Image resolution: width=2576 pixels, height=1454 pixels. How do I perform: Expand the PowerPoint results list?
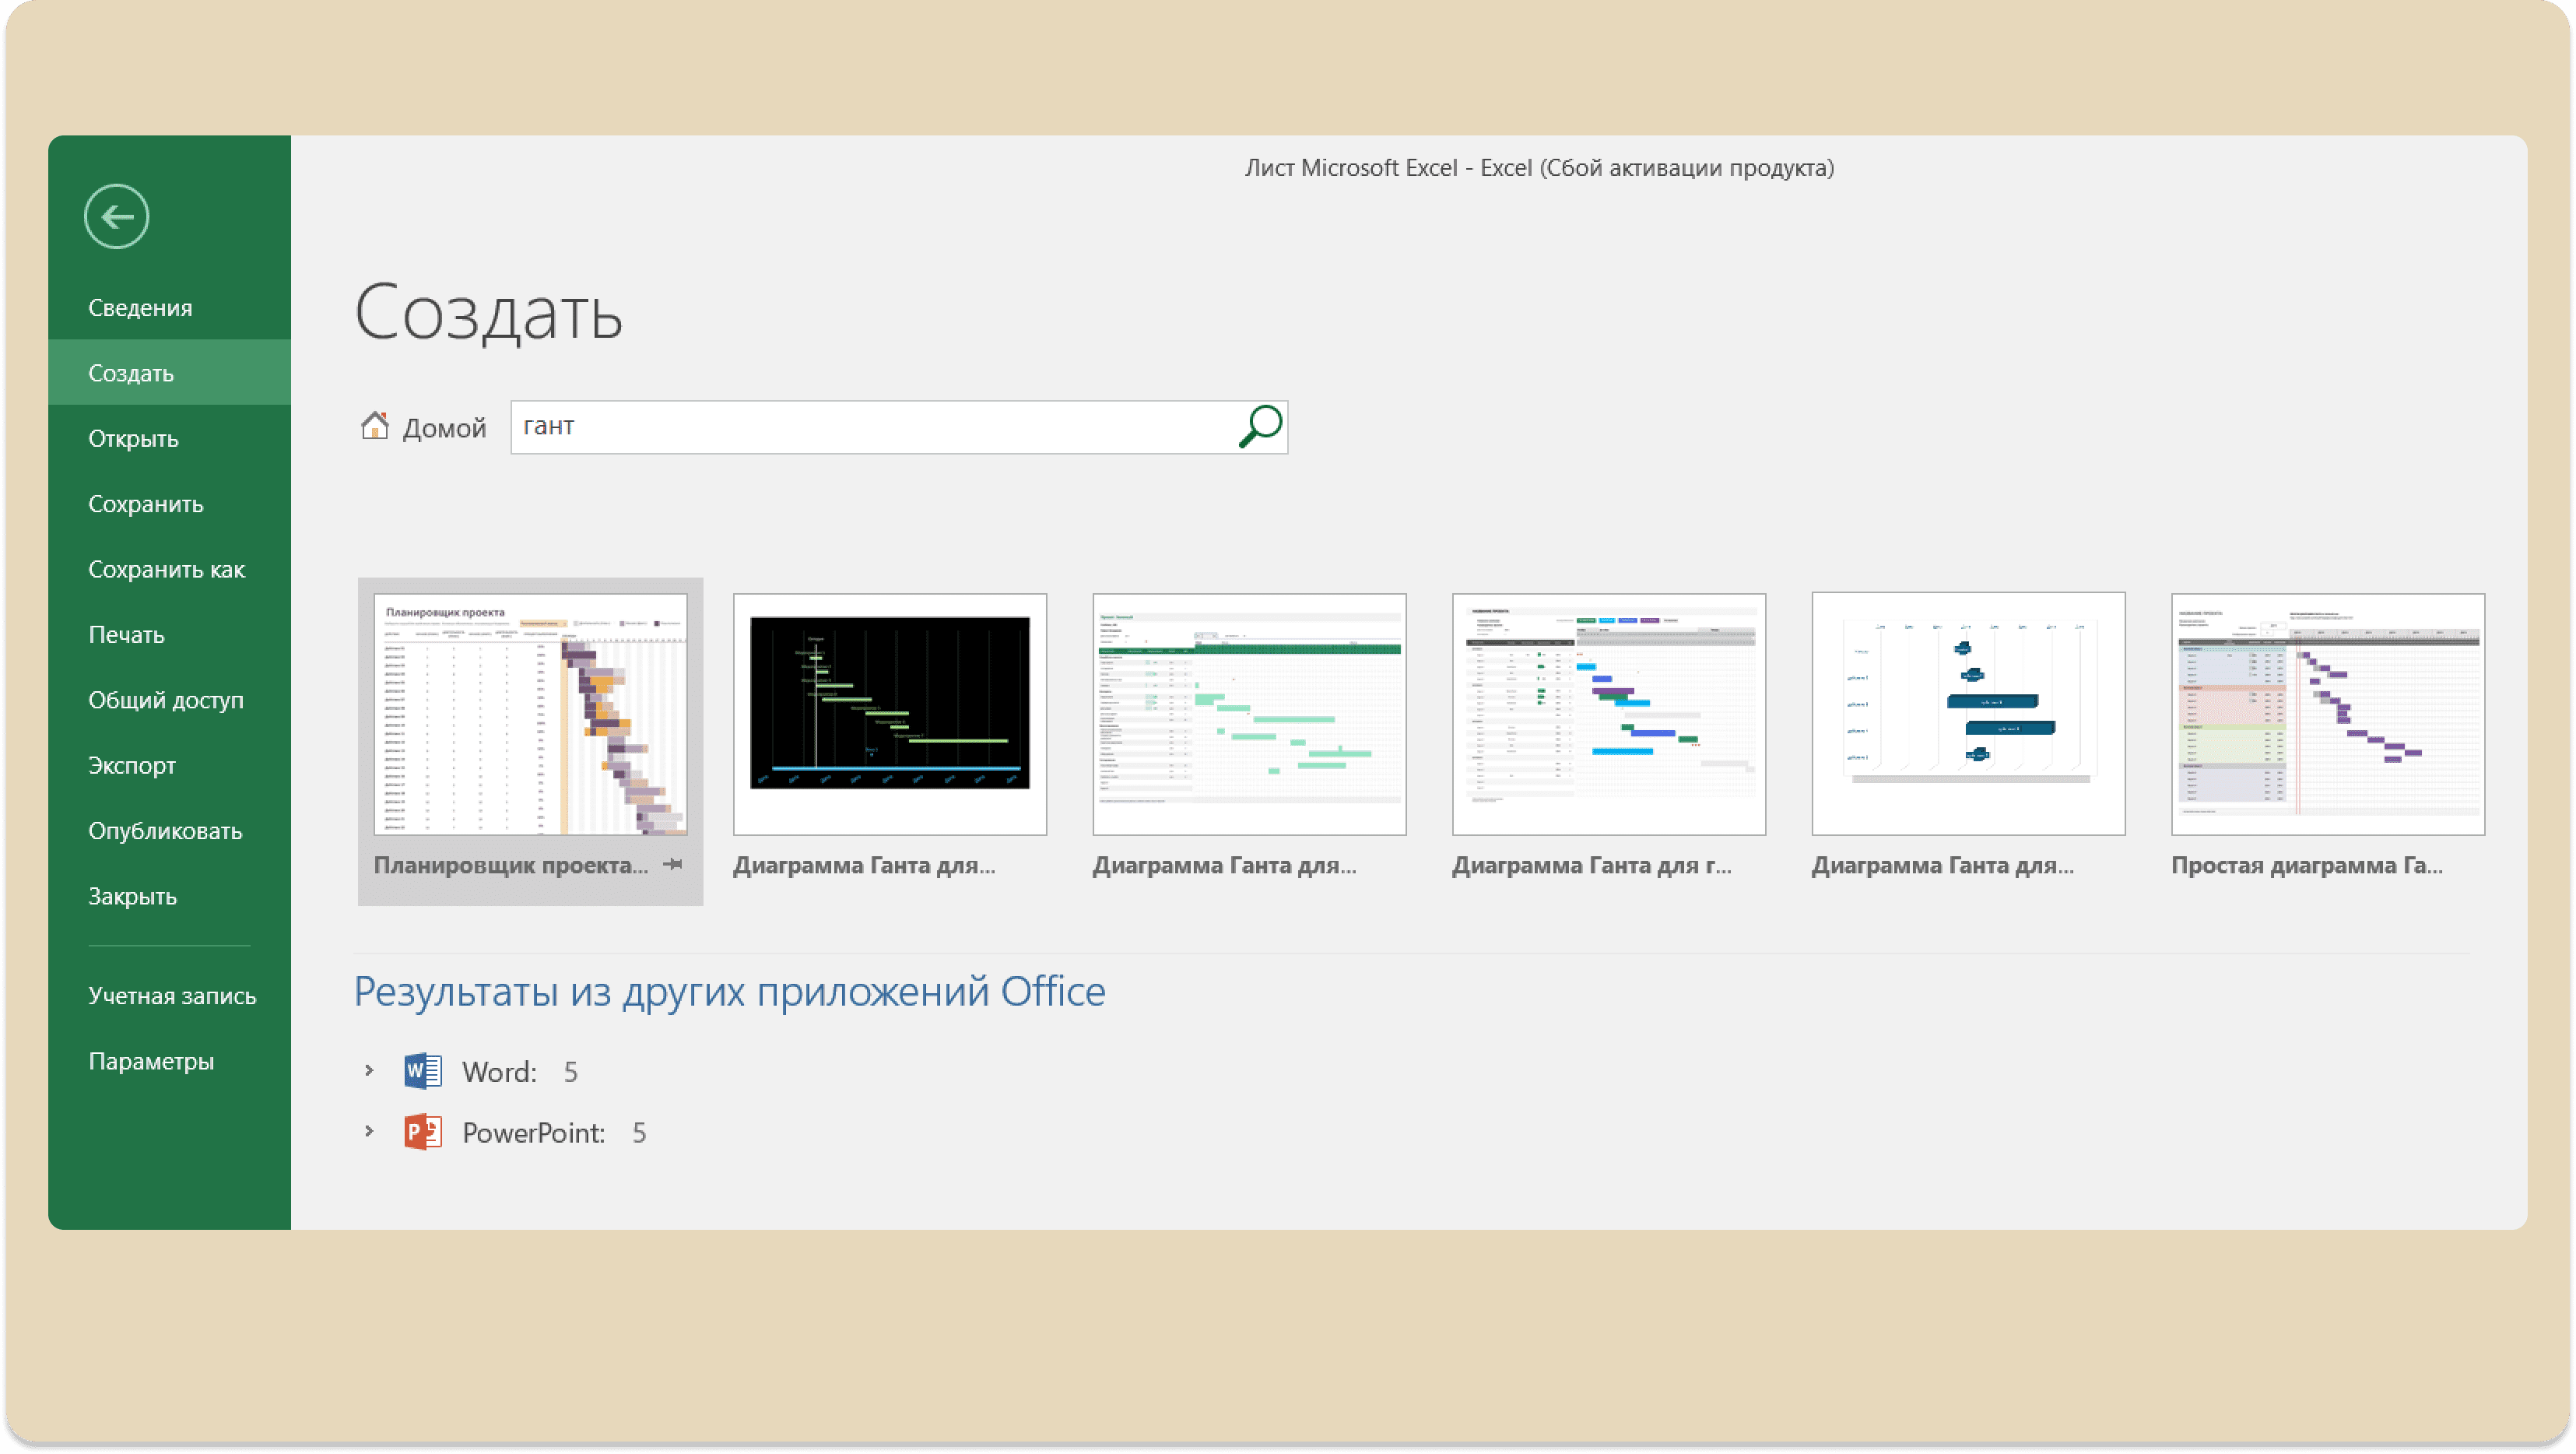[x=369, y=1132]
